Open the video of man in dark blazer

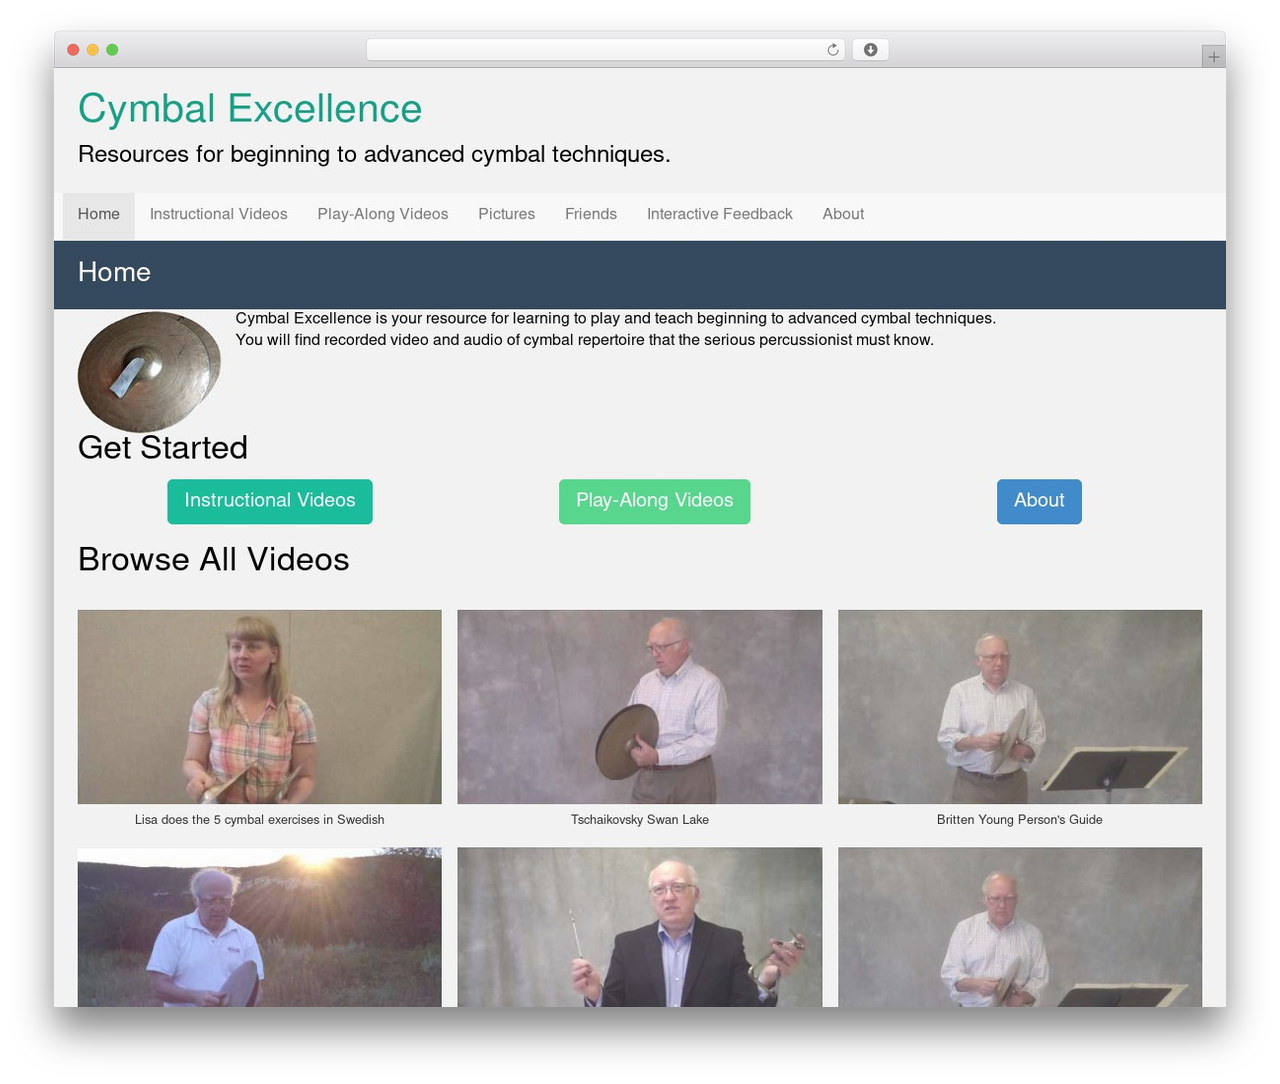click(x=640, y=927)
